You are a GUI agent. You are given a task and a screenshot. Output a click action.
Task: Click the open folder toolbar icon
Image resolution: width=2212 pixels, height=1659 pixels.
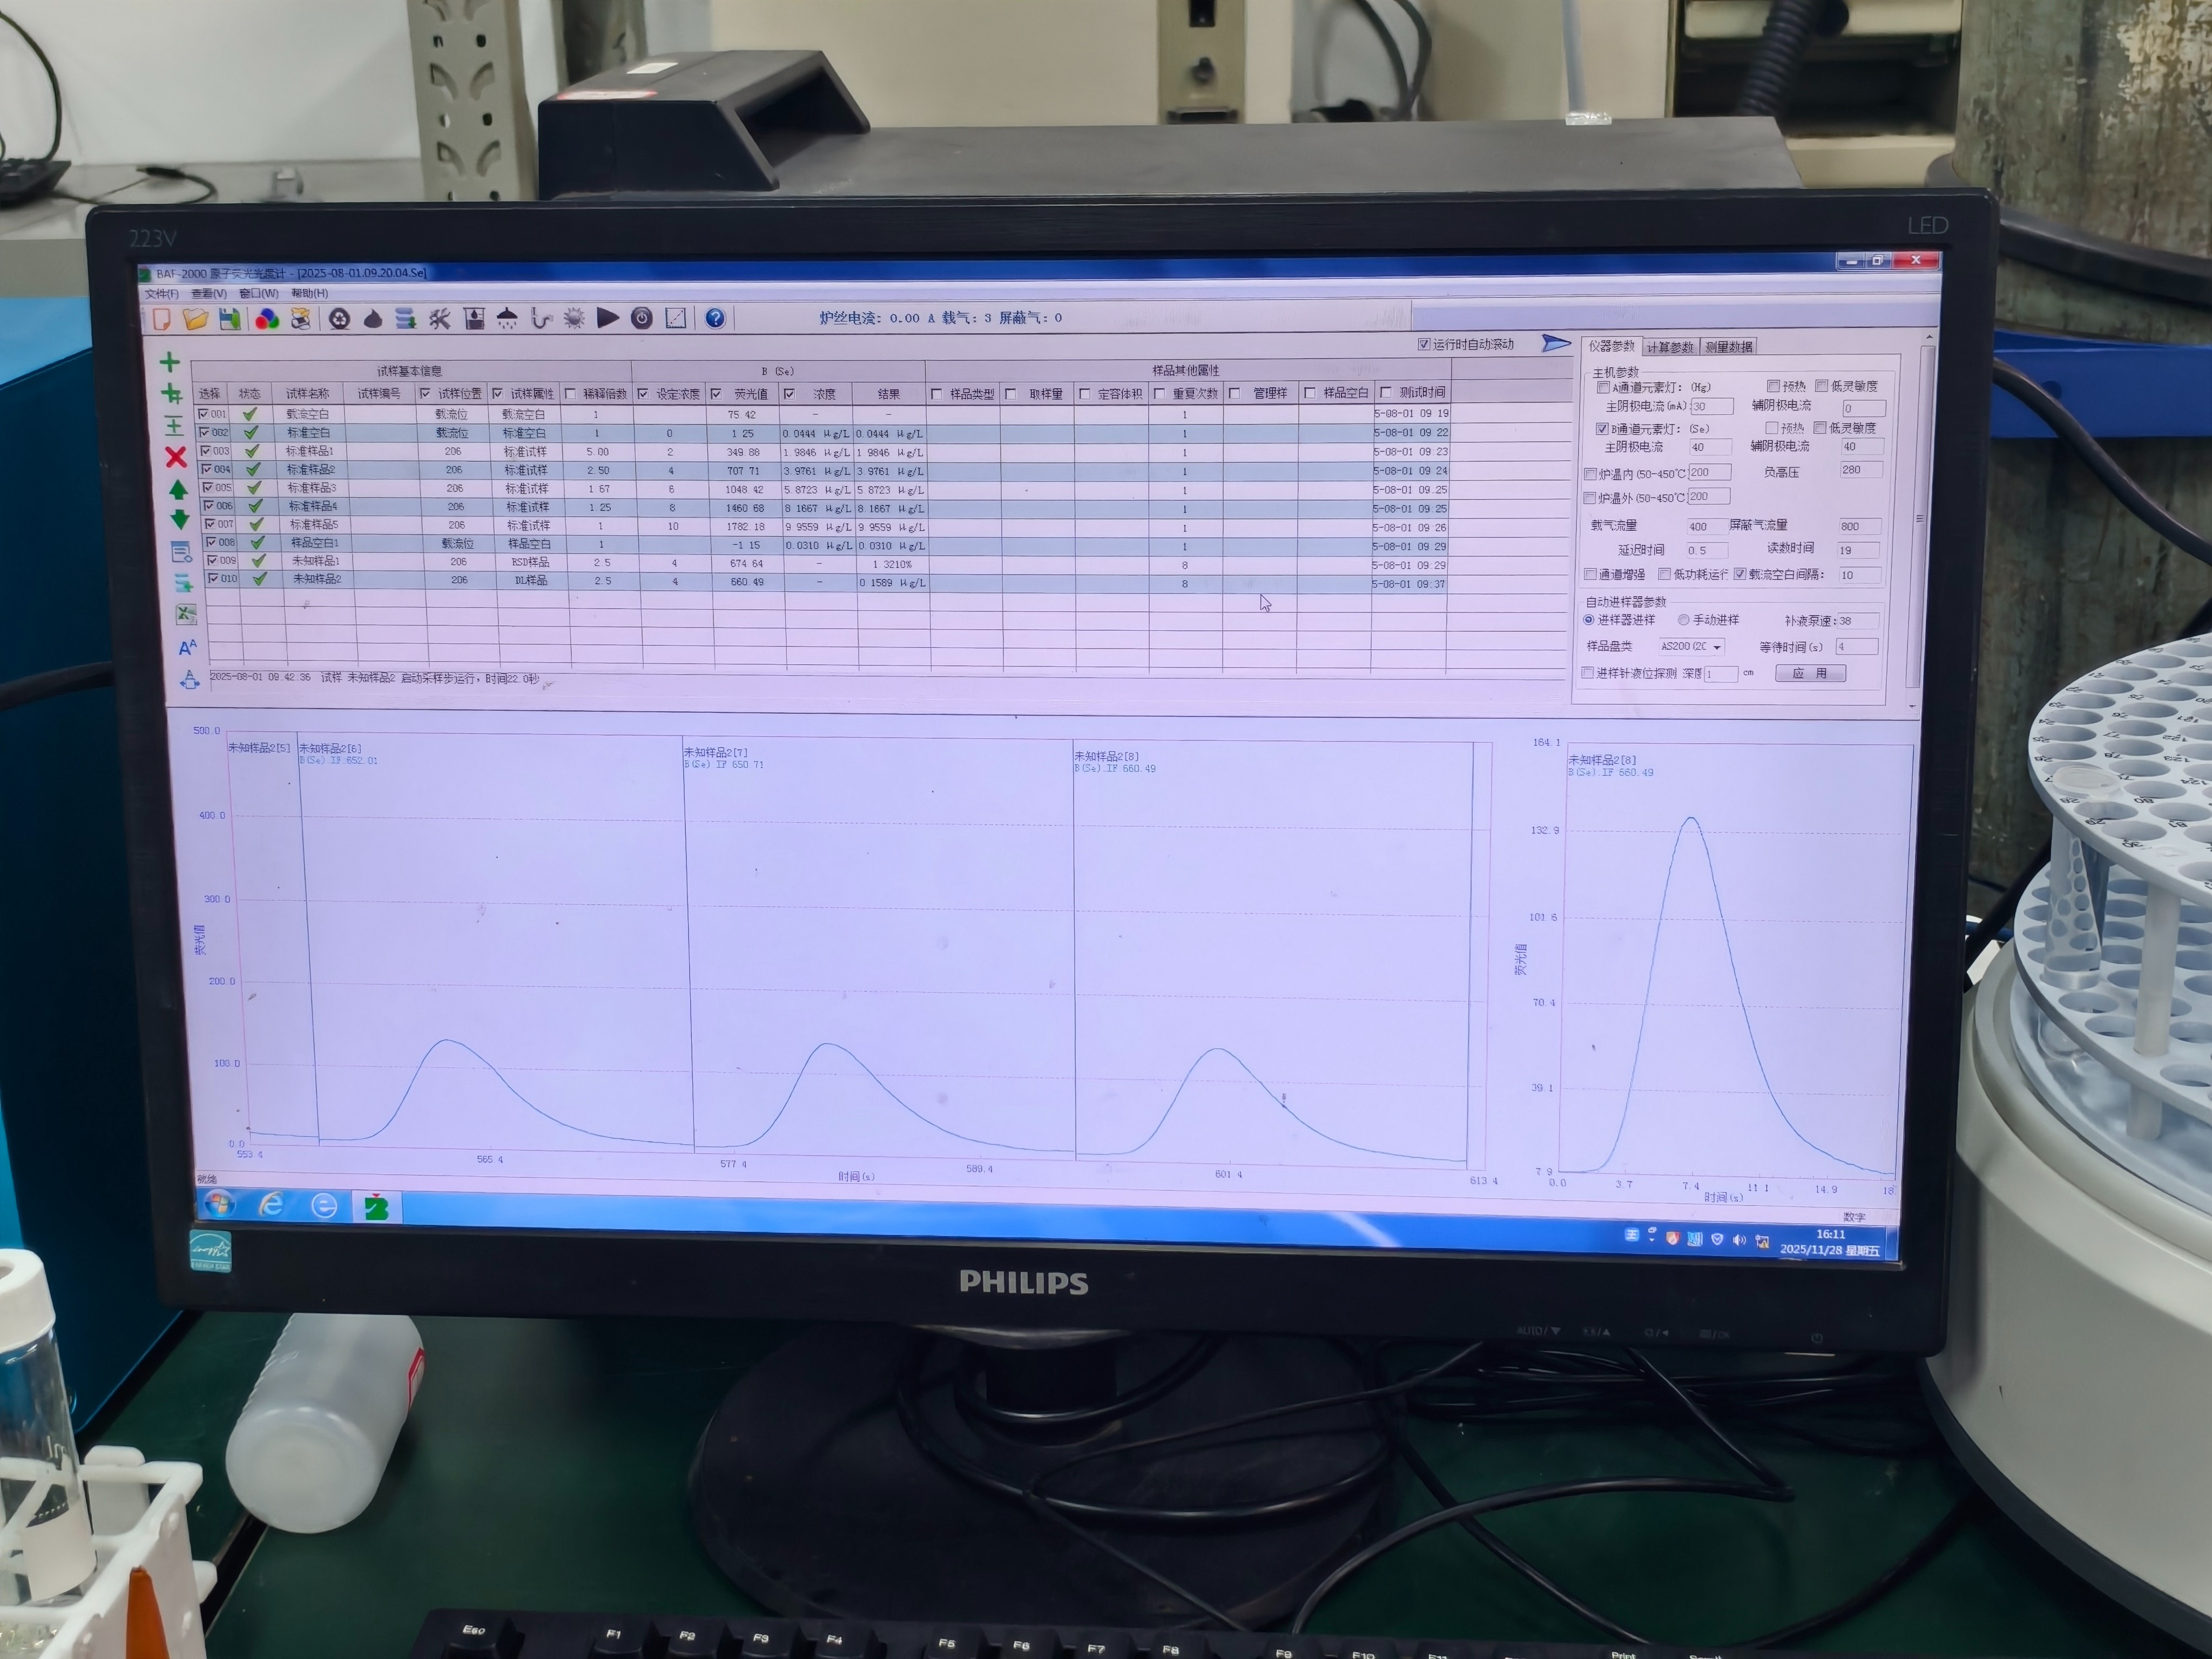(x=195, y=319)
